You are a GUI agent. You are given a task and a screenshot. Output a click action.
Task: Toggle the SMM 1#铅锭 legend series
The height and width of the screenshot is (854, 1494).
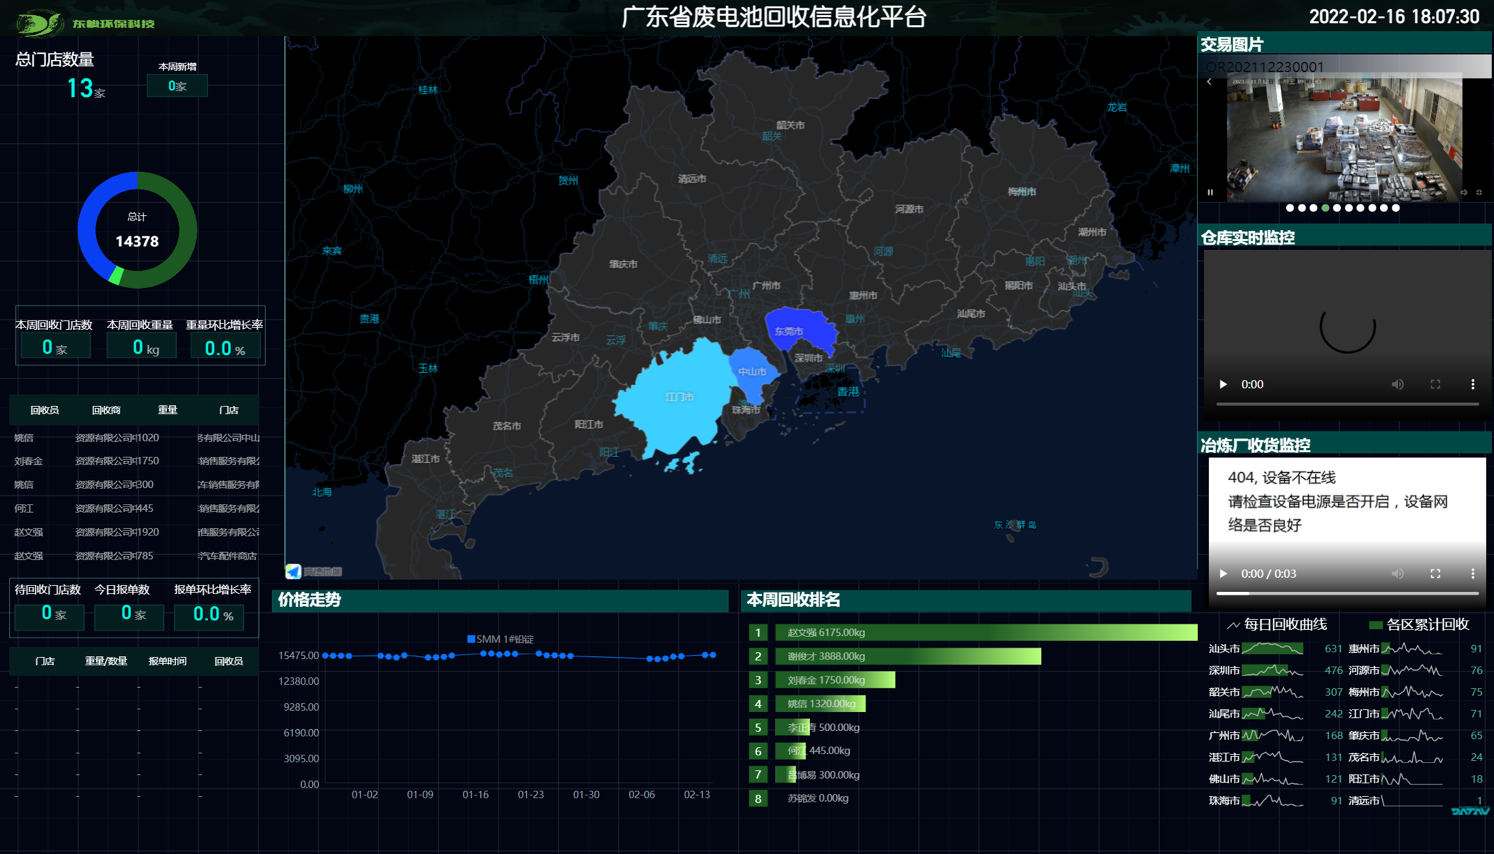pyautogui.click(x=500, y=639)
